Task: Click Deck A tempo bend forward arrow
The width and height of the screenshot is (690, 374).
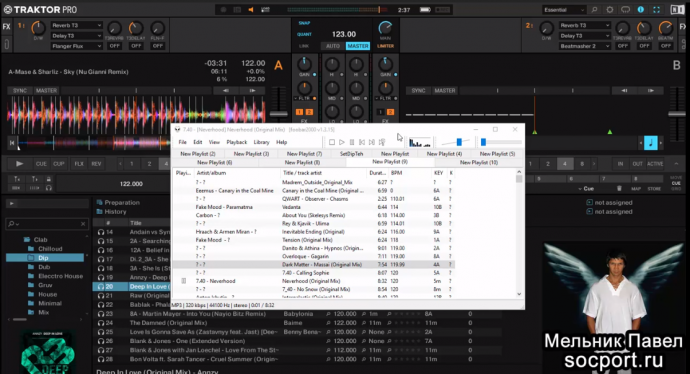Action: tap(253, 91)
